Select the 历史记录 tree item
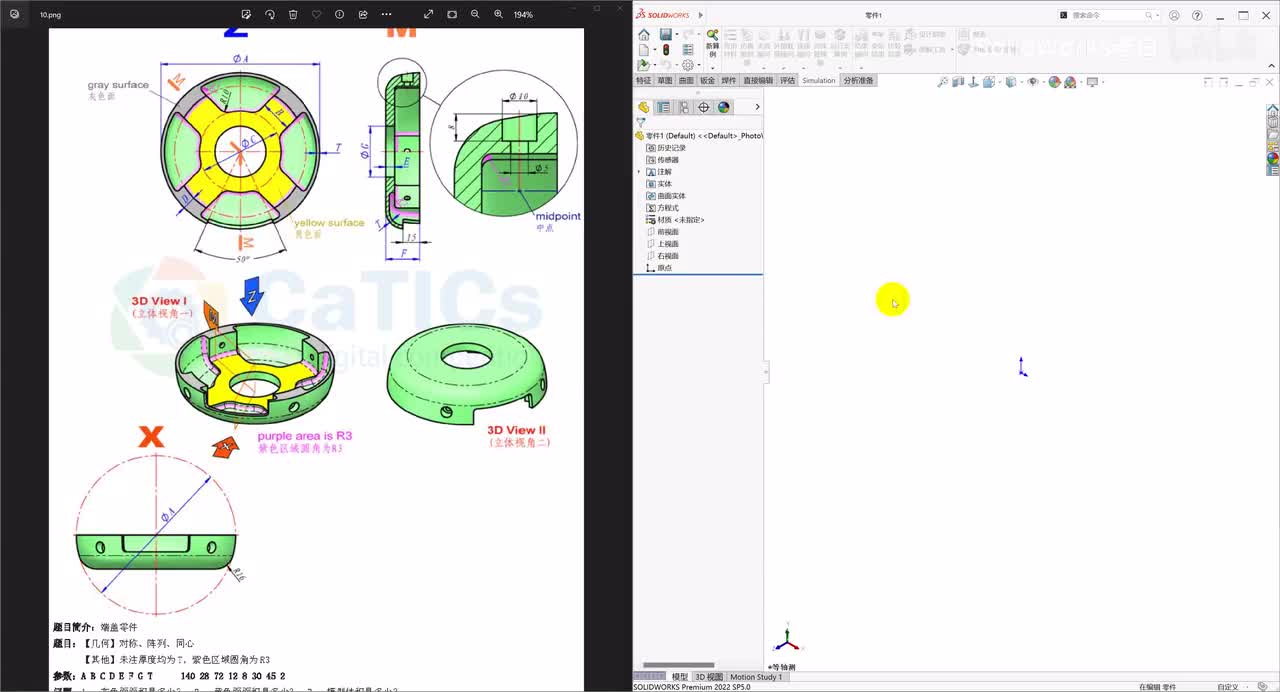 665,148
